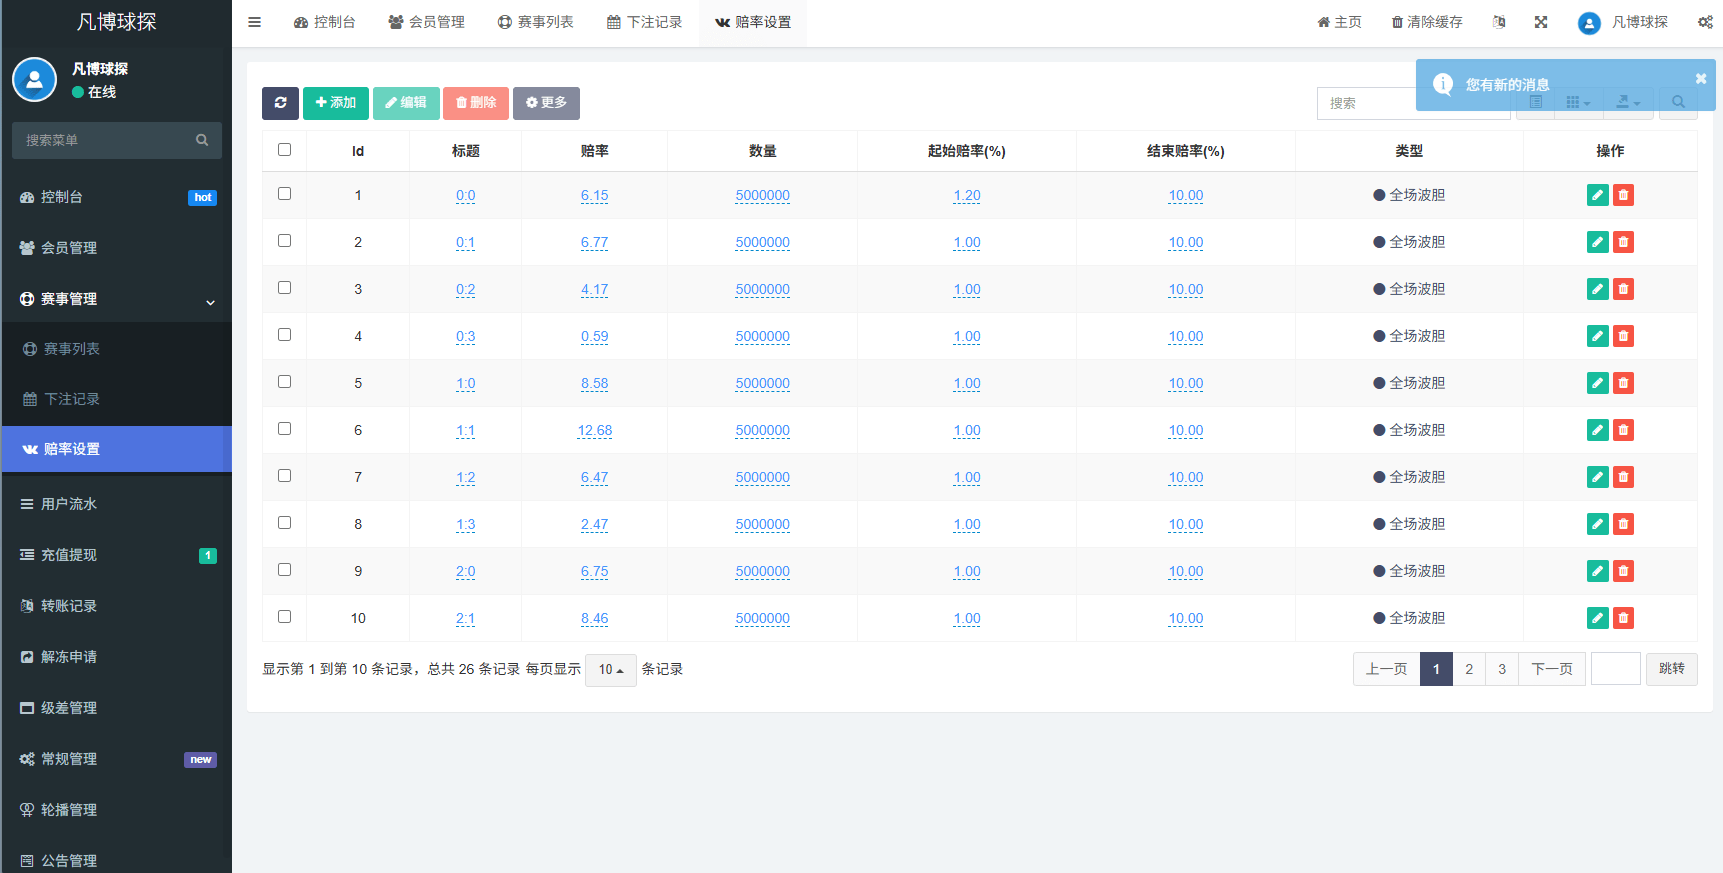Open the settings gears icon in the top right
Image resolution: width=1723 pixels, height=873 pixels.
tap(1705, 22)
